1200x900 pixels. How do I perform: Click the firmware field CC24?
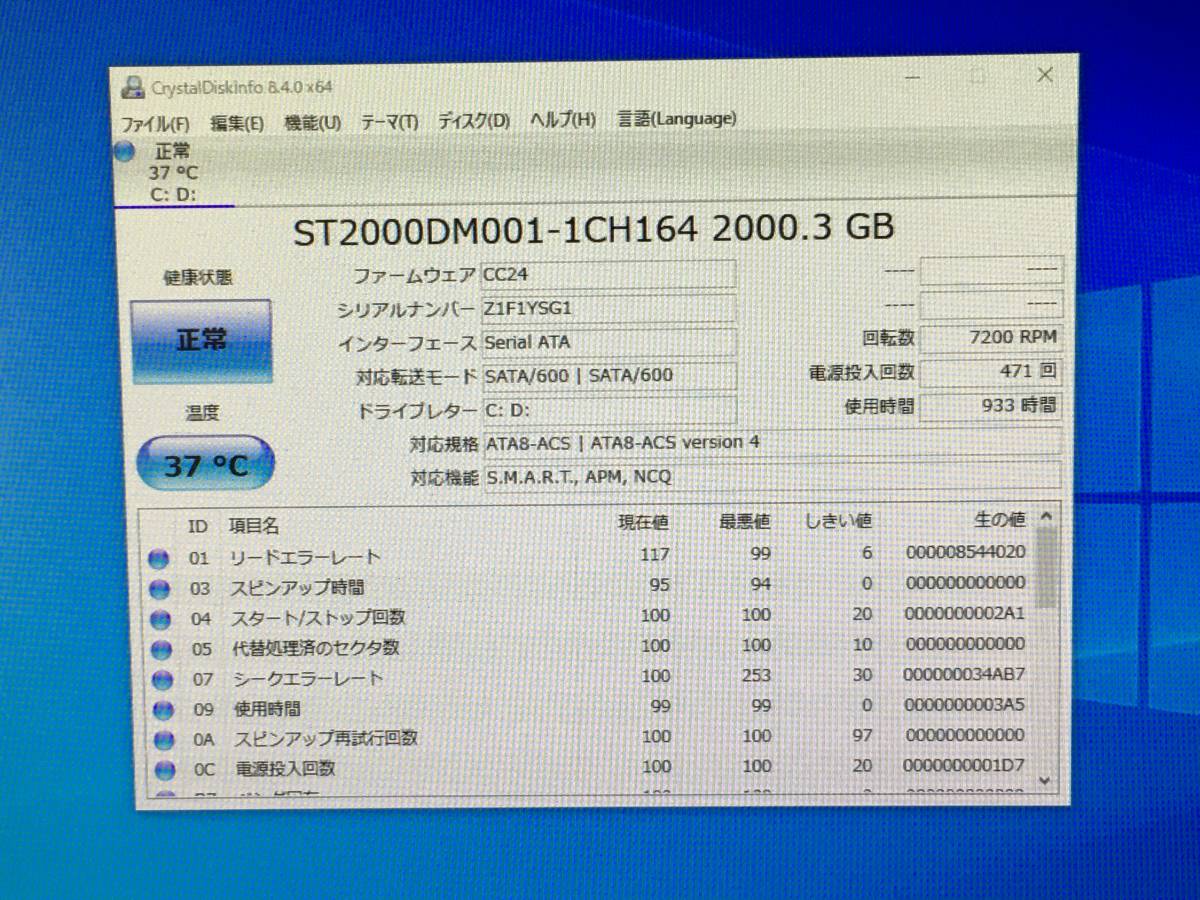pos(608,274)
